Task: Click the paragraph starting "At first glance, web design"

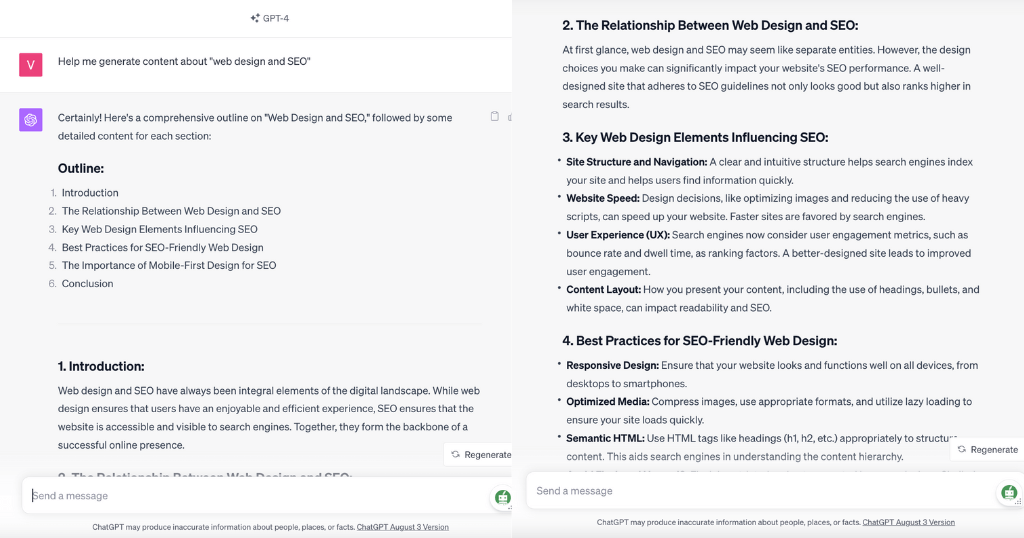Action: 767,77
